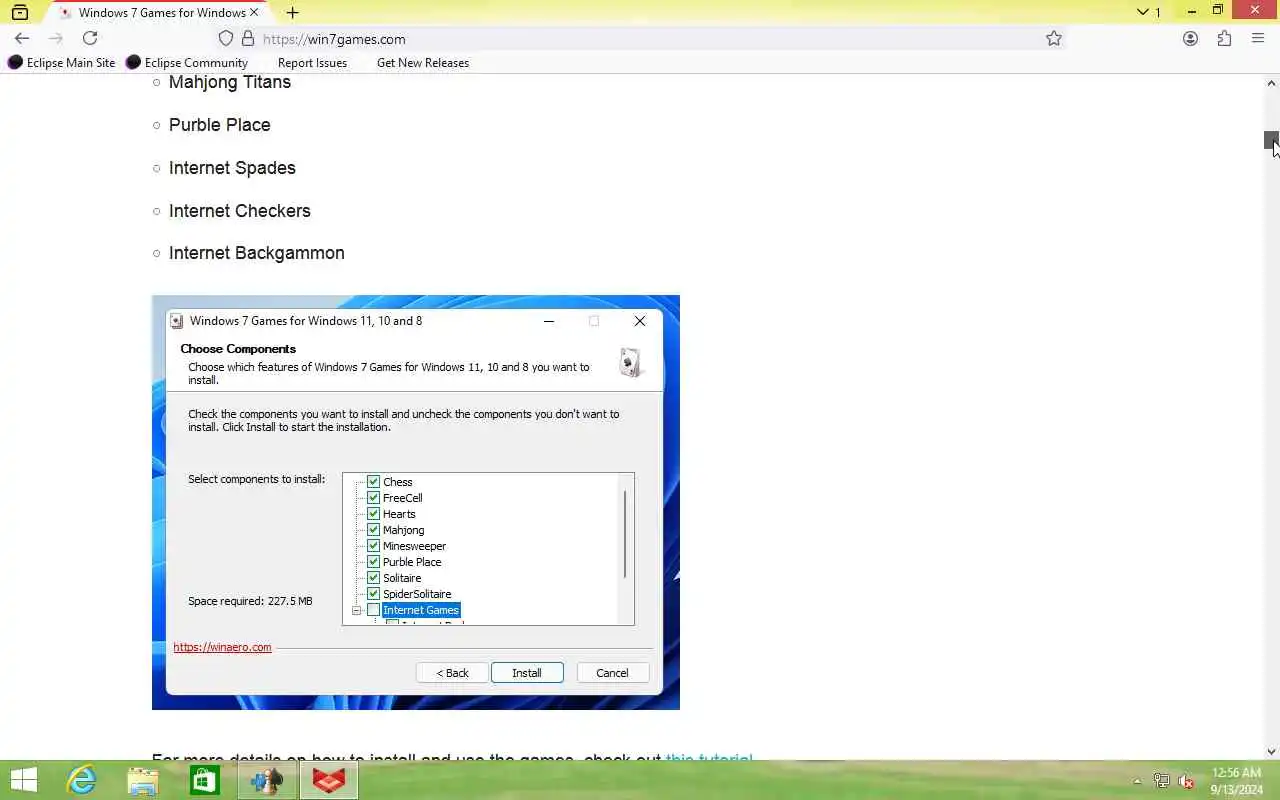Click the page scrollbar down arrow
The width and height of the screenshot is (1280, 800).
tap(1271, 752)
